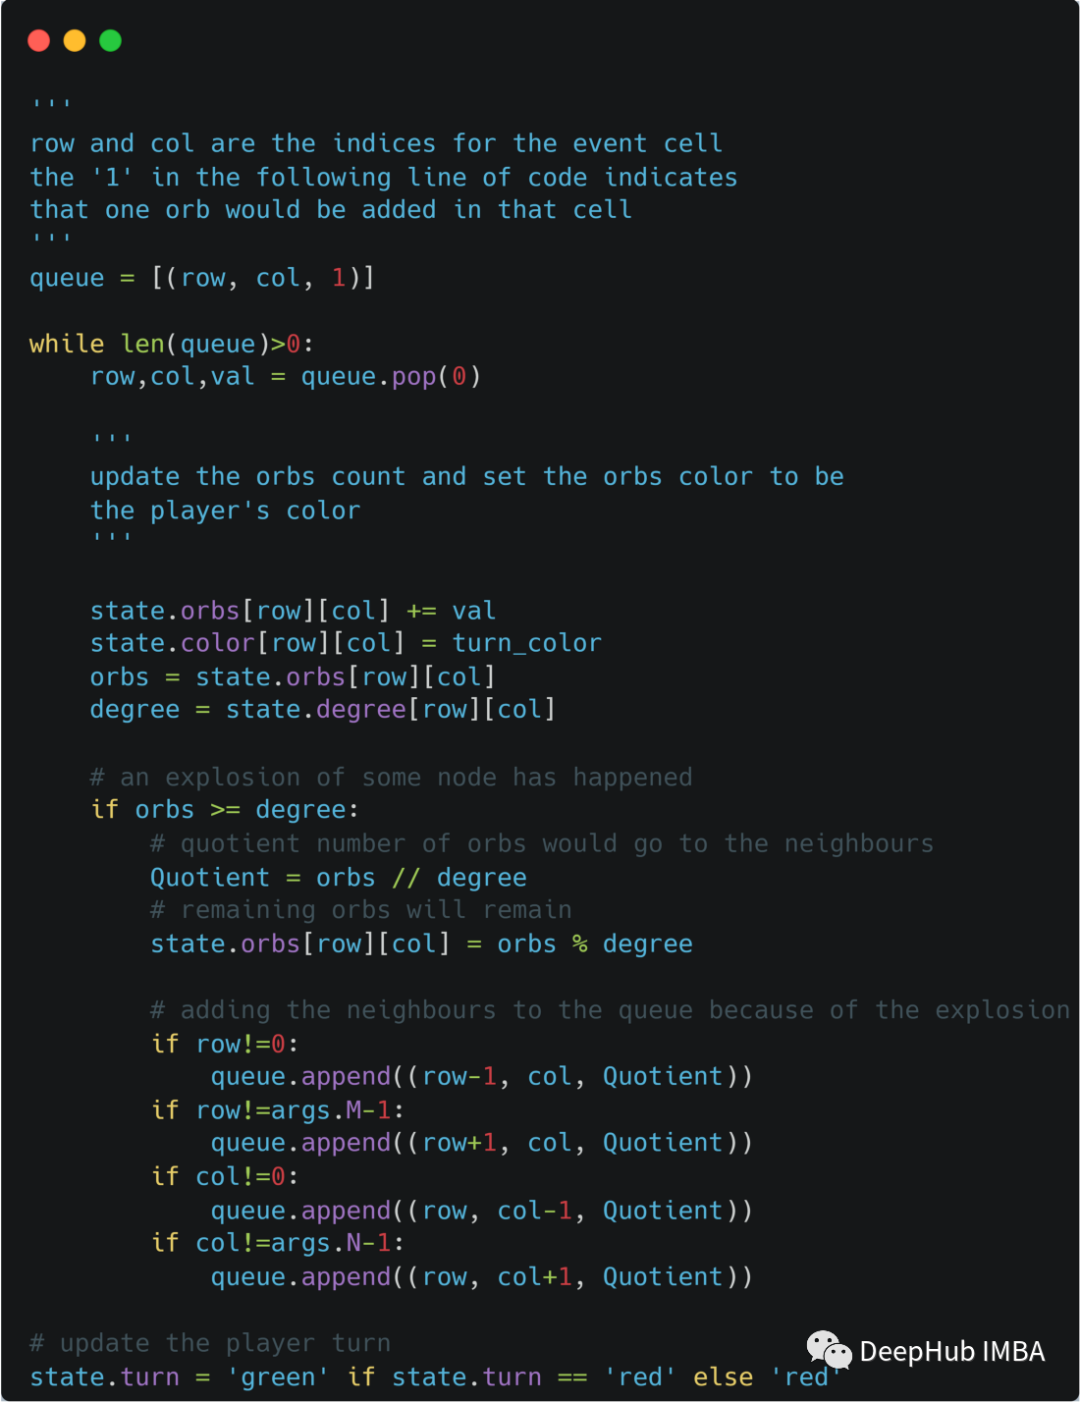1080x1402 pixels.
Task: Click the 'while len(queue)>0:' line
Action: coord(171,344)
